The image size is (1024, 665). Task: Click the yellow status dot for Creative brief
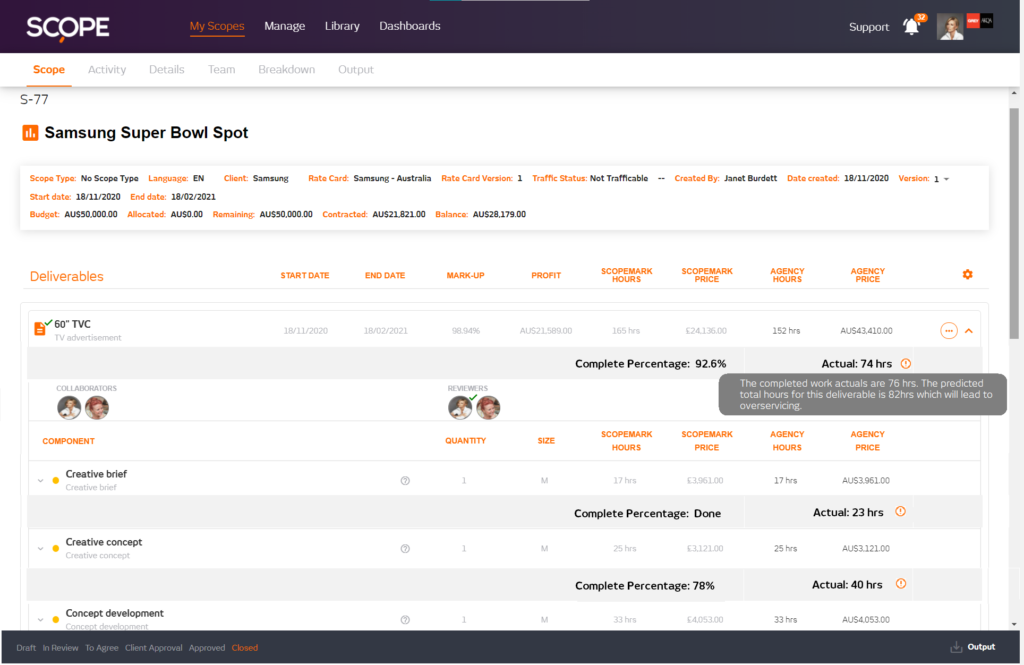(56, 481)
